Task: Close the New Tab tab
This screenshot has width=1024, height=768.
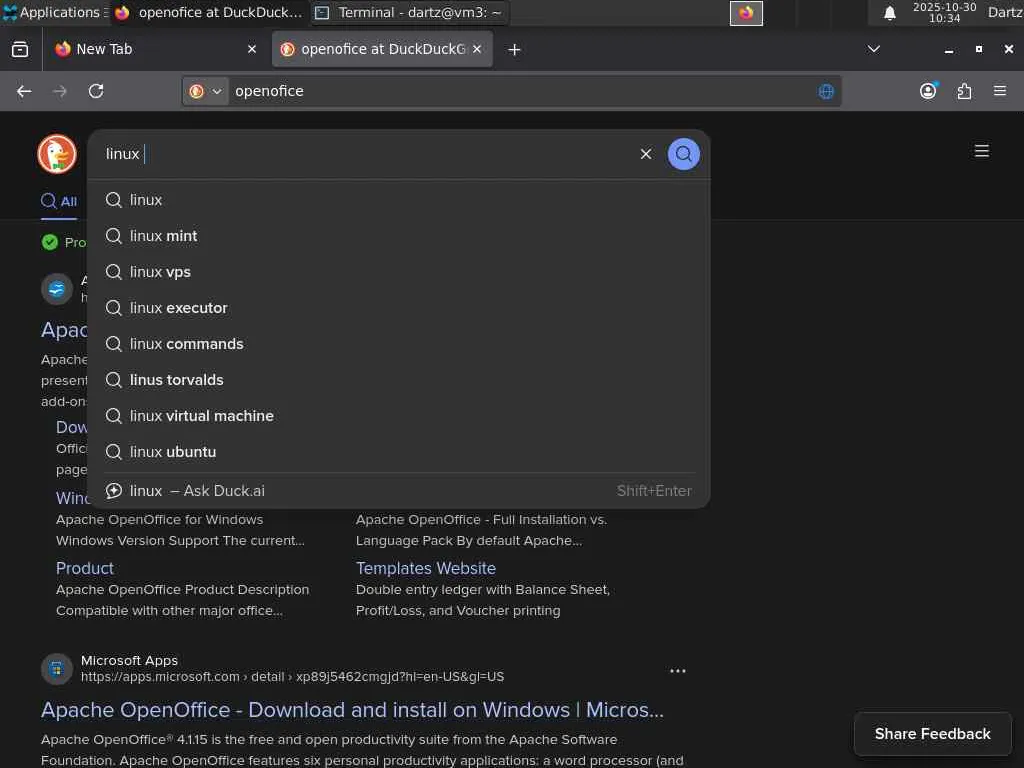Action: coord(251,49)
